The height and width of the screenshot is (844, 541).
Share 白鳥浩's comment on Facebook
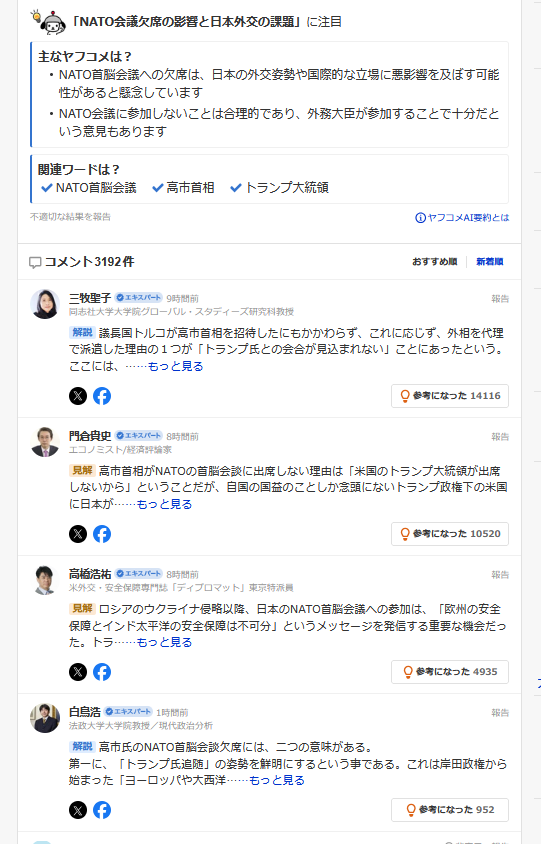click(x=102, y=810)
